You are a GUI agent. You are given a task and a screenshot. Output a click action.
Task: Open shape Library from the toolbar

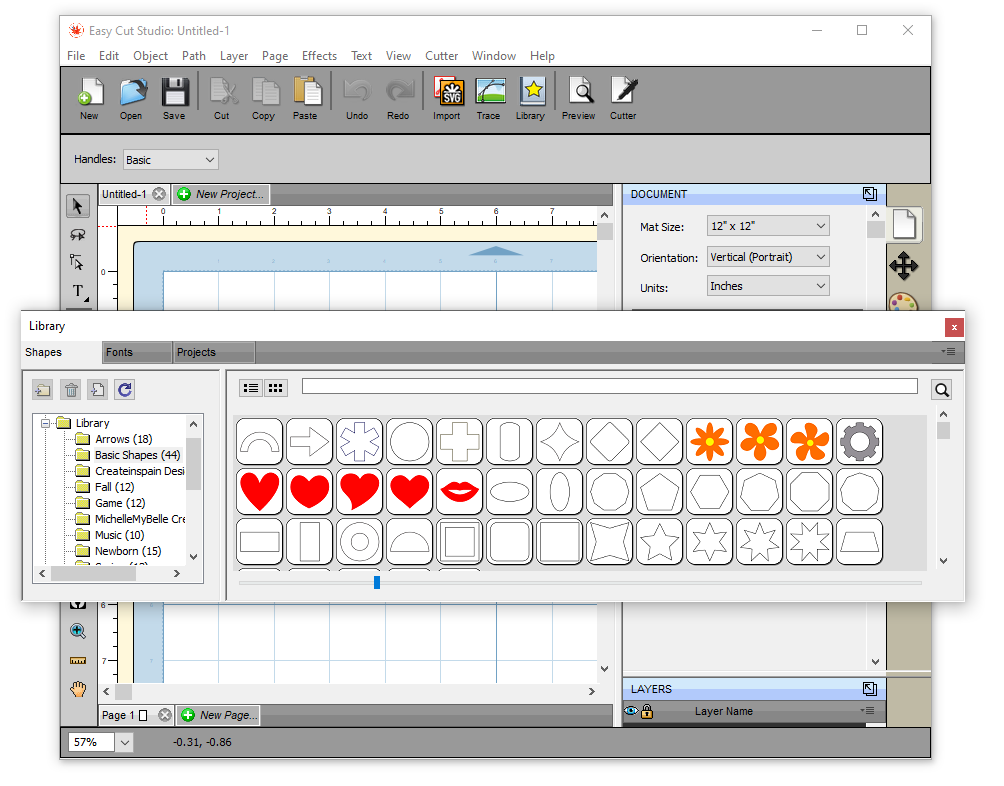531,94
